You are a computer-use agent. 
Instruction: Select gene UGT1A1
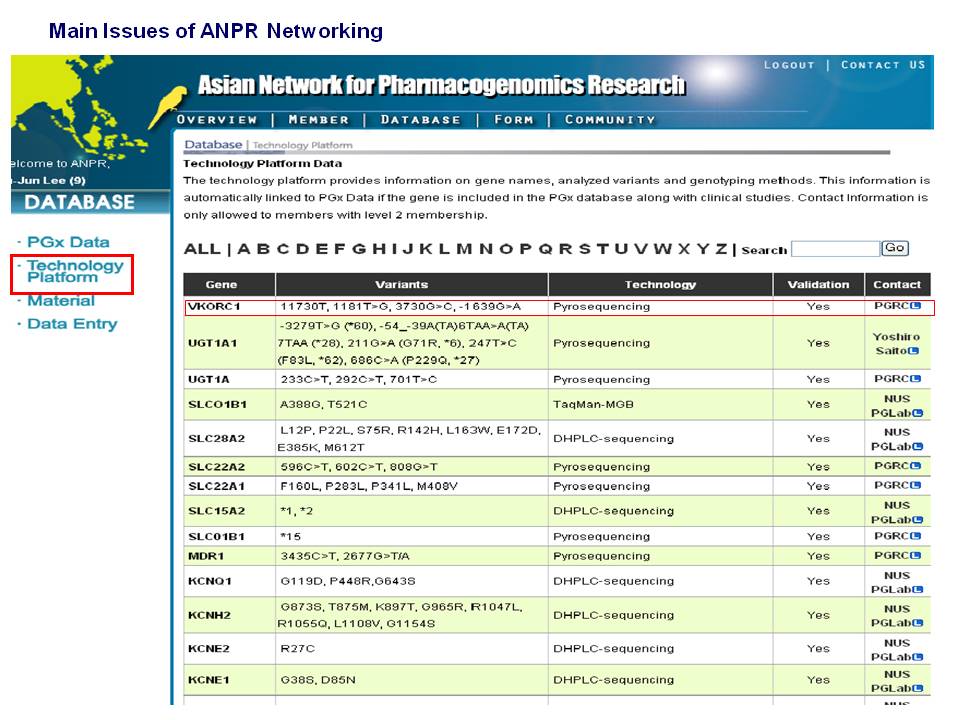coord(212,343)
